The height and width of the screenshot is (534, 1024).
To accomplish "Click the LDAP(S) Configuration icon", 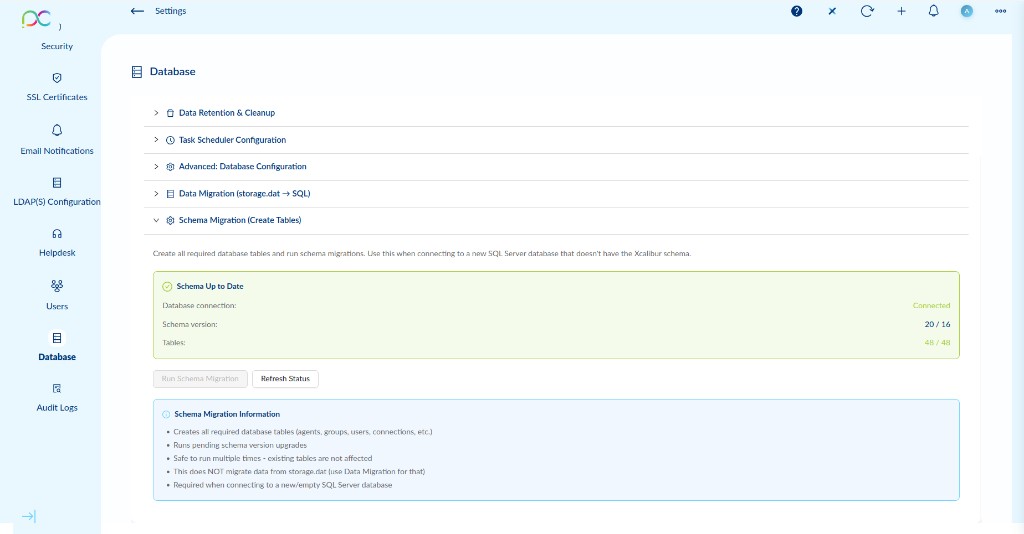I will [x=57, y=183].
